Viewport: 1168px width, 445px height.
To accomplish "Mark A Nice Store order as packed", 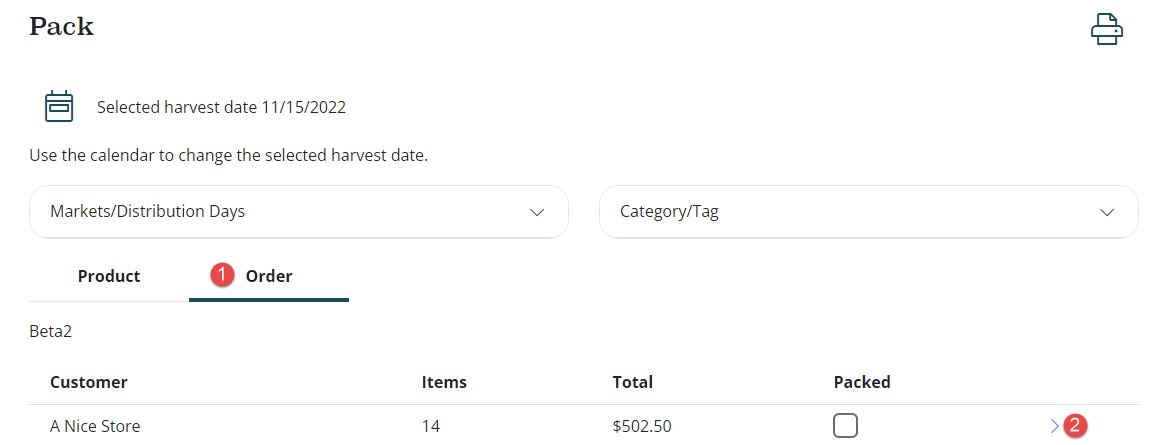I will pos(845,426).
